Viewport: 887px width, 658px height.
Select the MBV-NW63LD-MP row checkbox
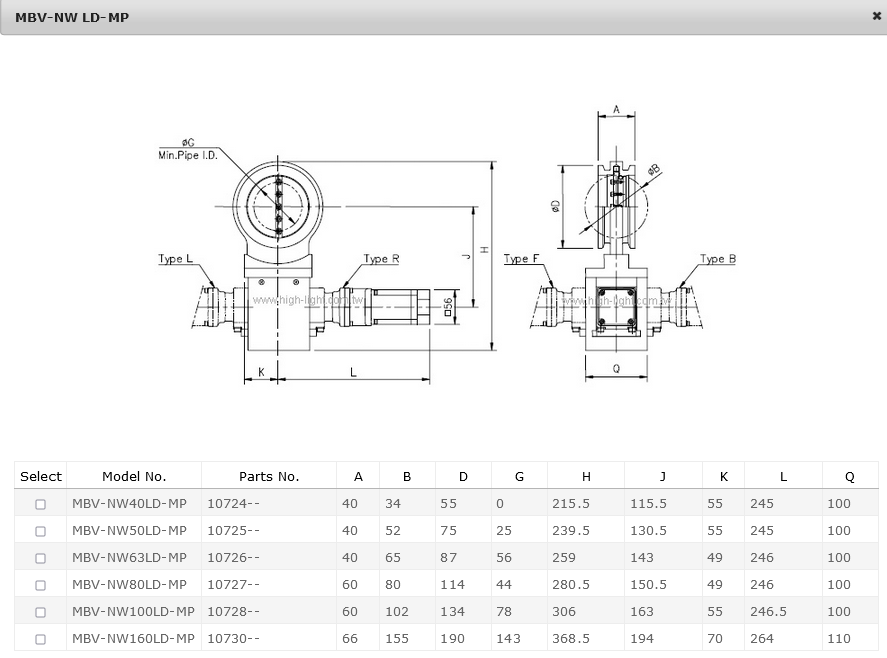point(41,558)
